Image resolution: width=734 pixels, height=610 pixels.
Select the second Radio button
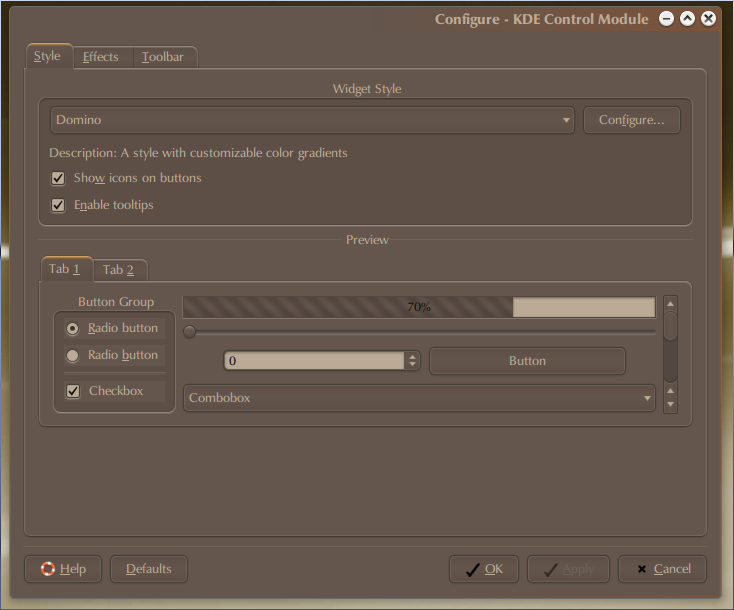(x=72, y=356)
